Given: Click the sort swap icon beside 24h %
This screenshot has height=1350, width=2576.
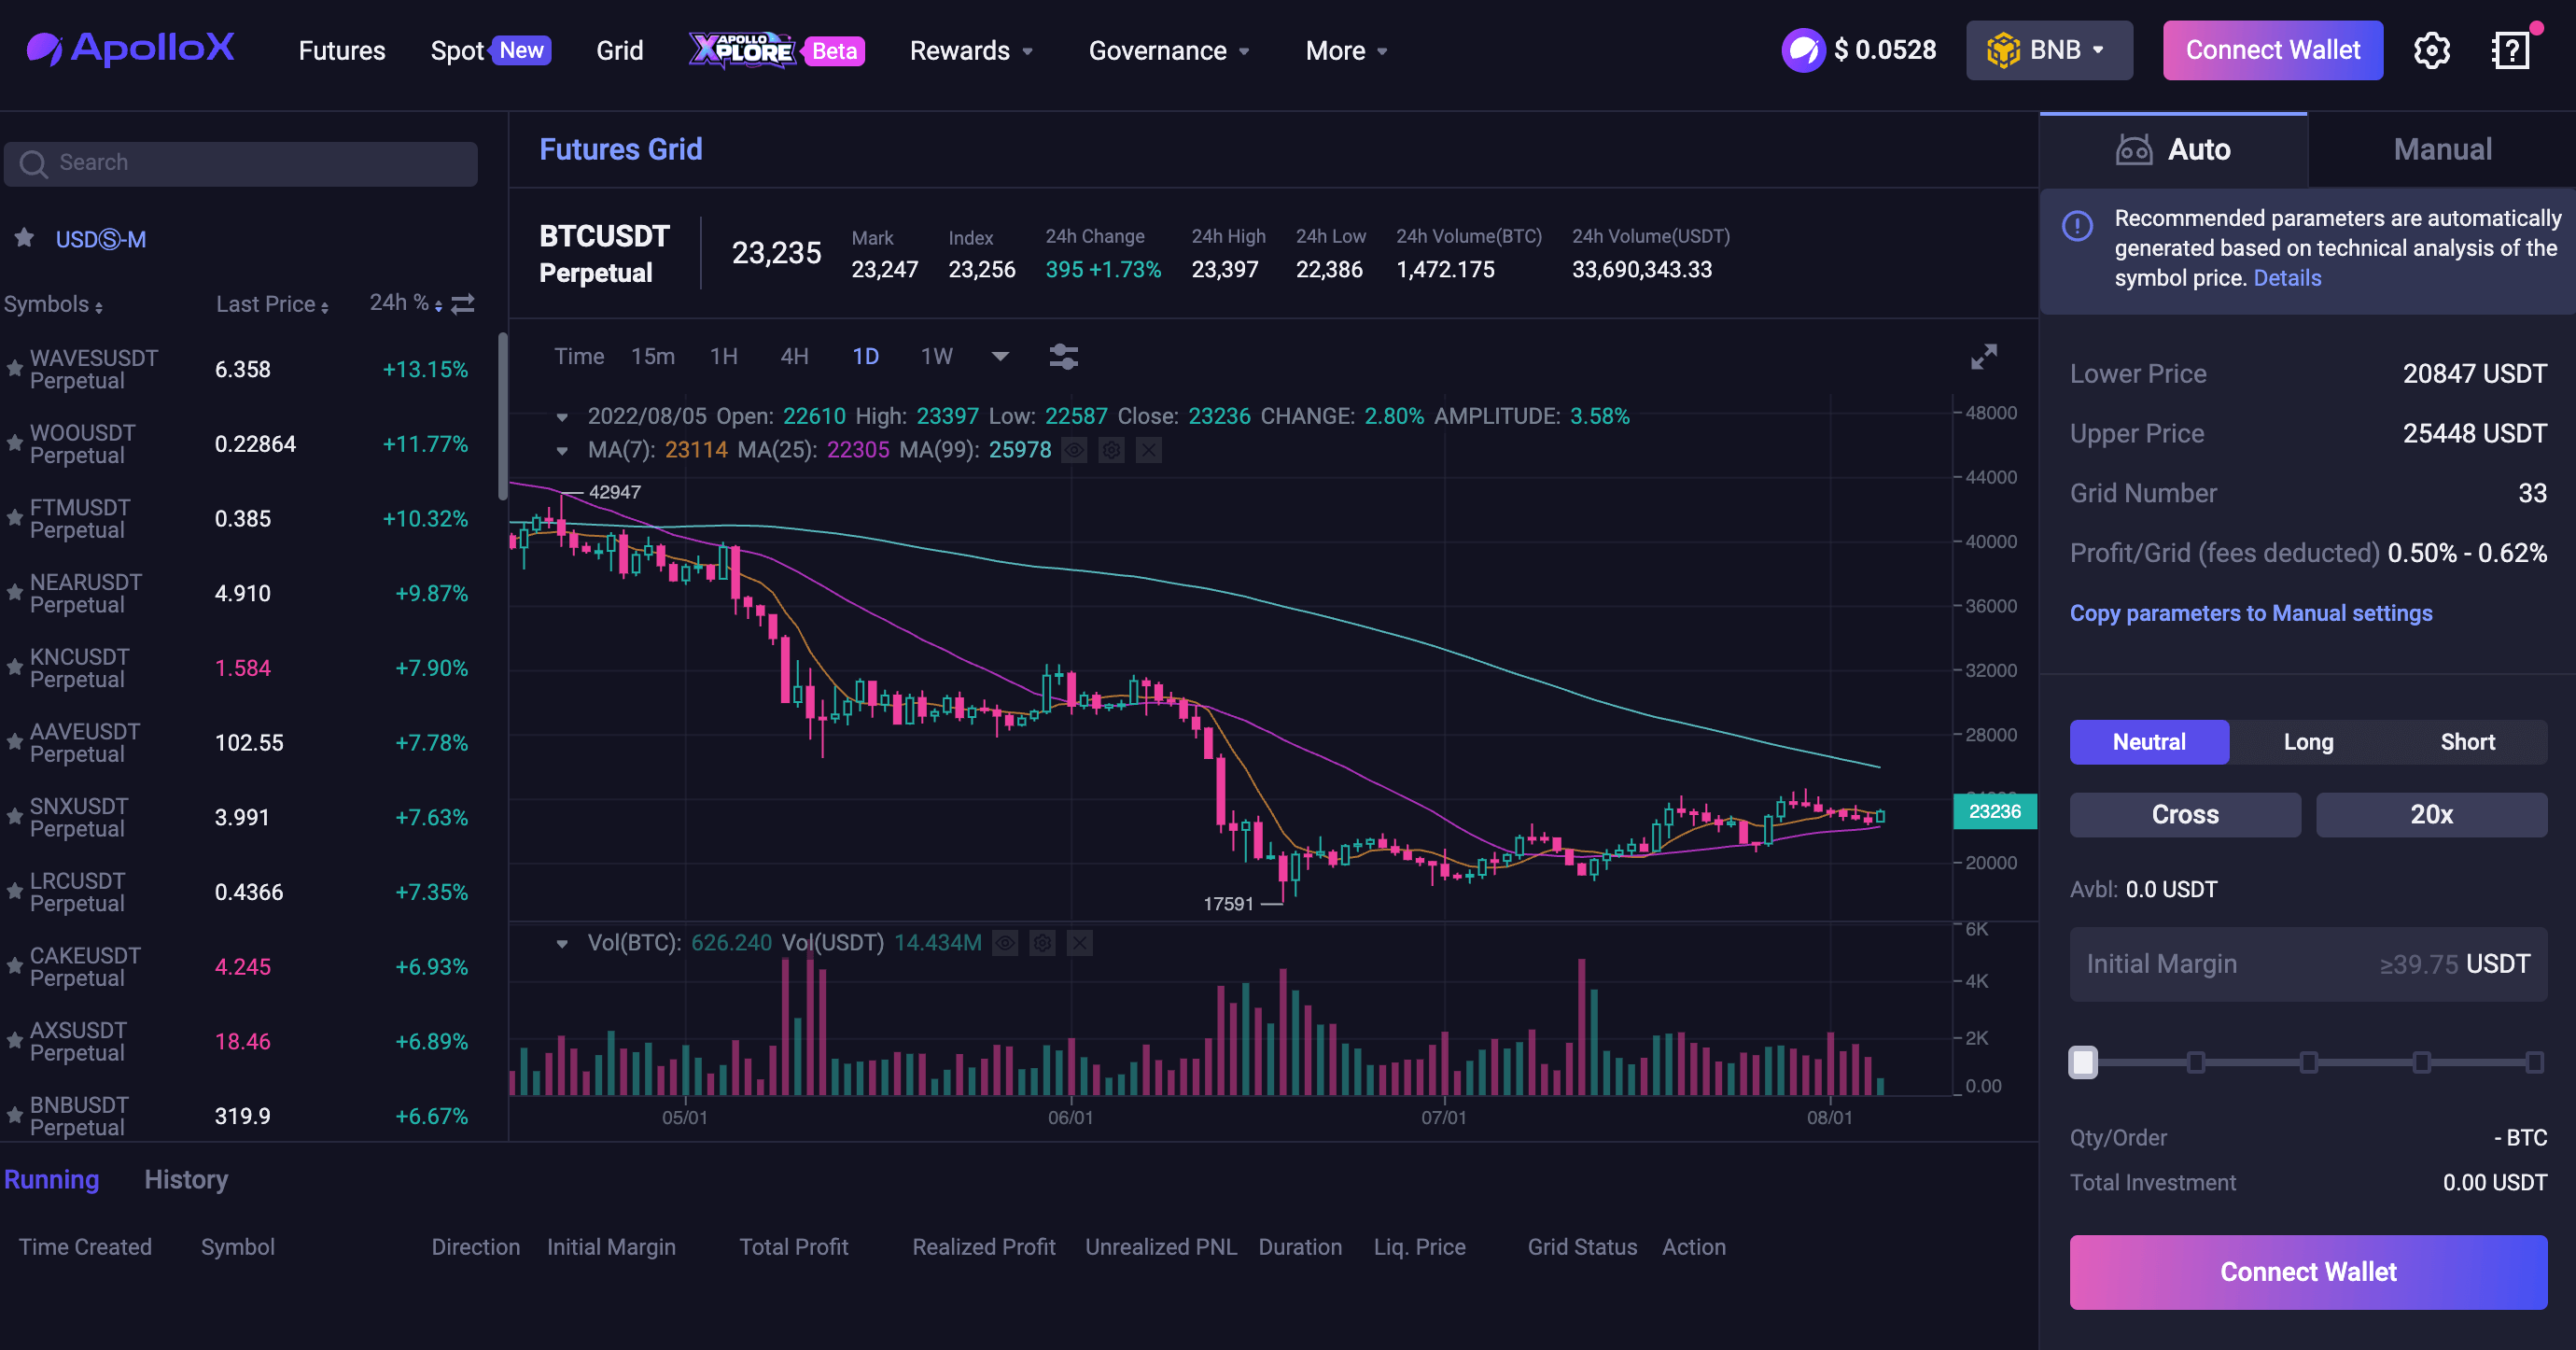Looking at the screenshot, I should [461, 303].
